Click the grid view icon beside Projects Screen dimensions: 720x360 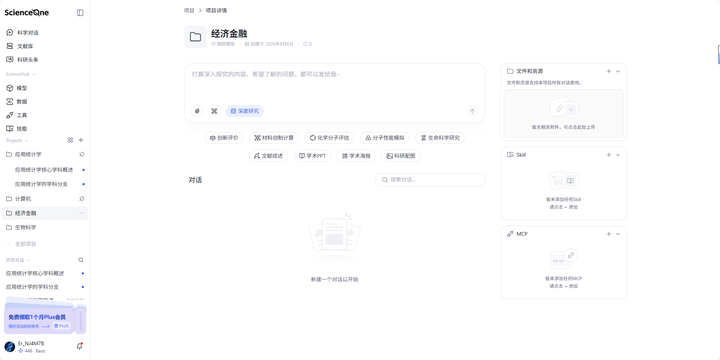click(x=70, y=140)
